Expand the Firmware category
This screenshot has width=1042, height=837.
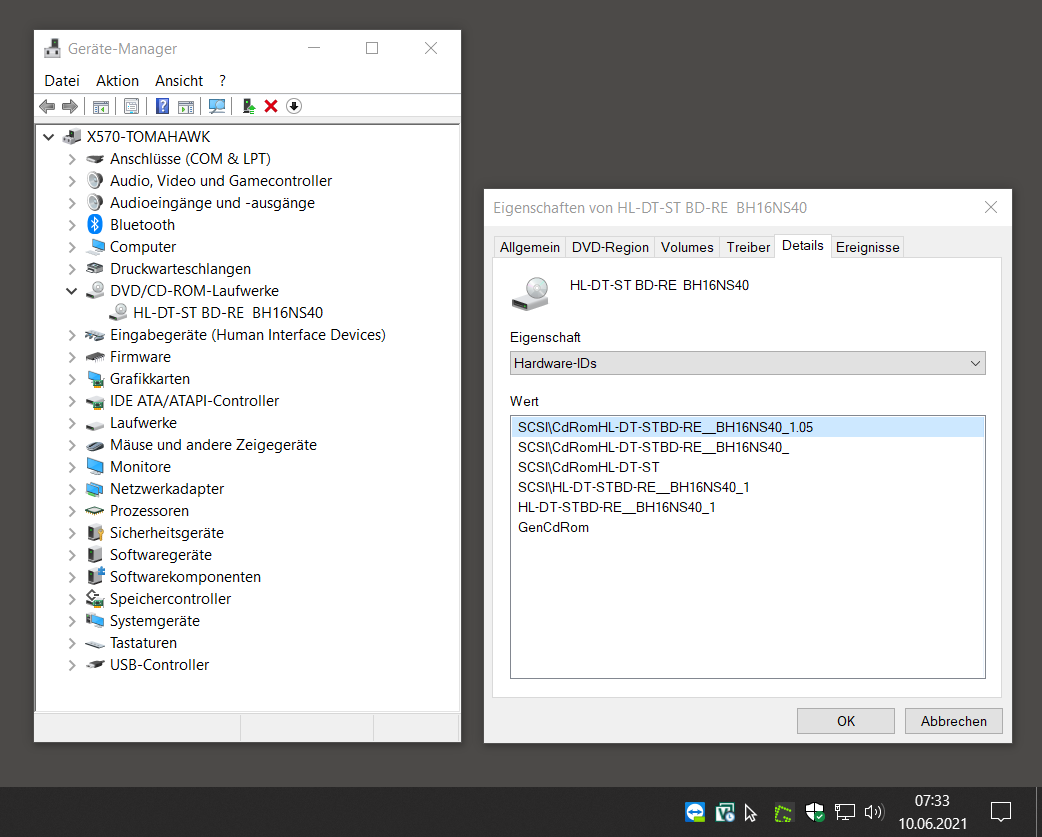(x=72, y=357)
